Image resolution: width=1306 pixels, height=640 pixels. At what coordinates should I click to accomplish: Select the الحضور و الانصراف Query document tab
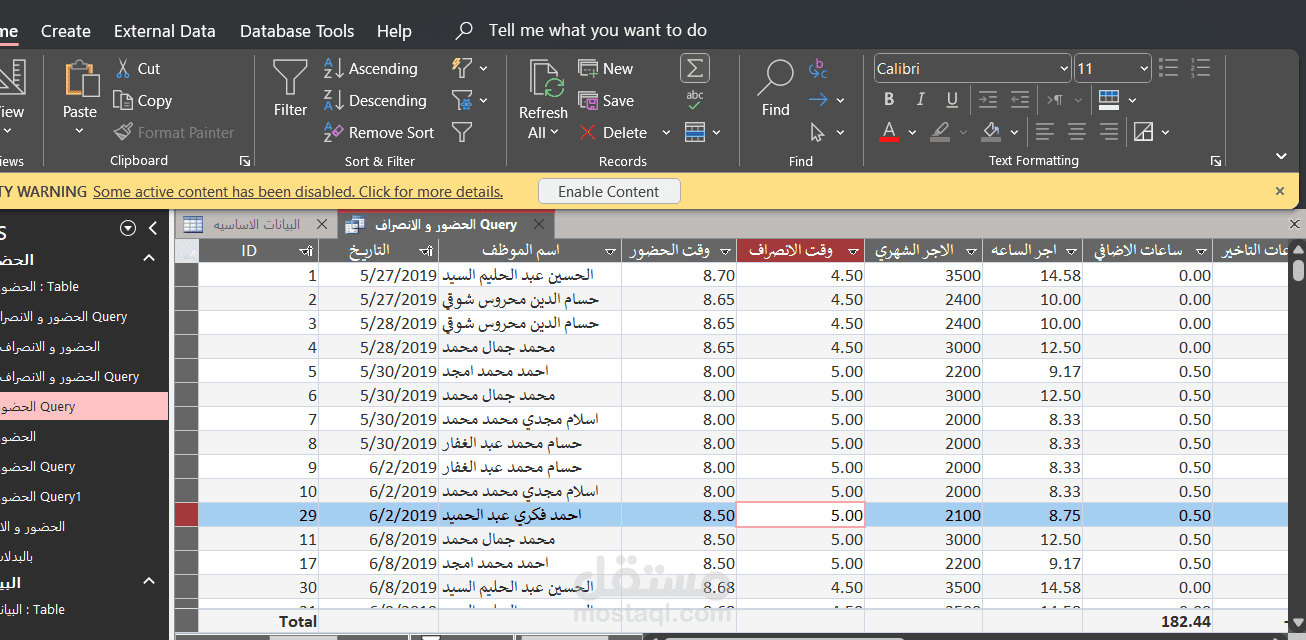tap(445, 225)
